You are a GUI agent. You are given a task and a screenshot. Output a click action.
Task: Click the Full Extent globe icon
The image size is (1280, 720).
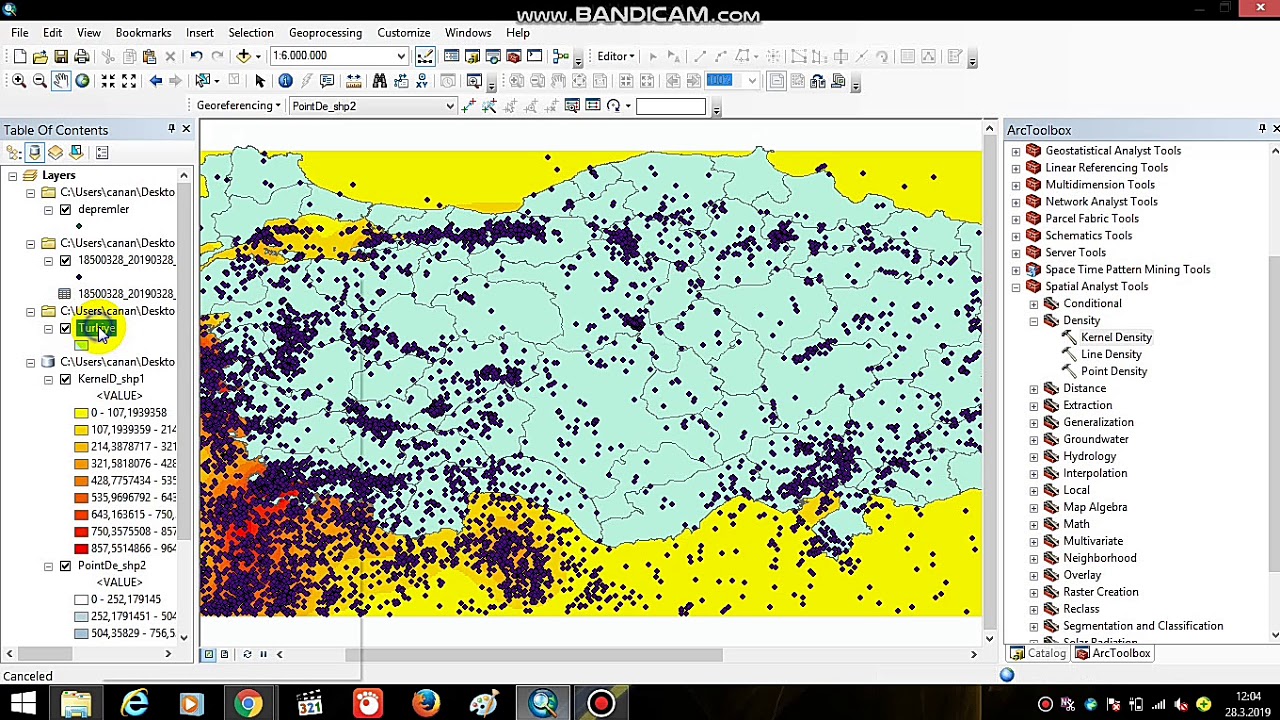click(82, 81)
